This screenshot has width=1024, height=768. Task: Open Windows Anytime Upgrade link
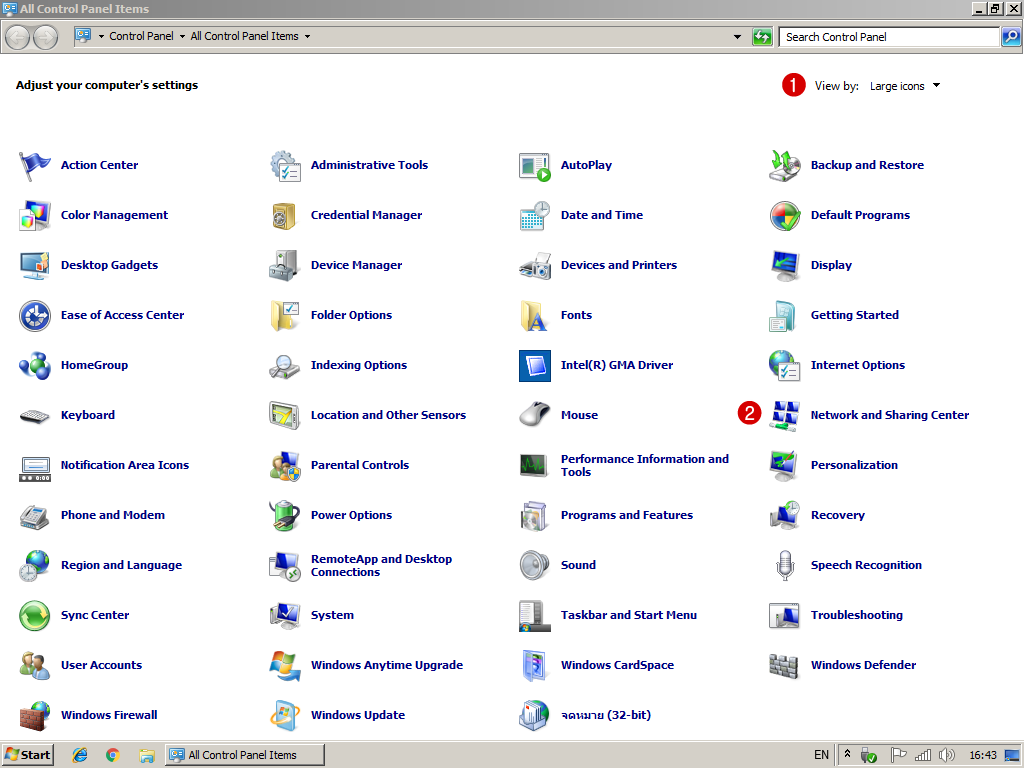[x=387, y=665]
